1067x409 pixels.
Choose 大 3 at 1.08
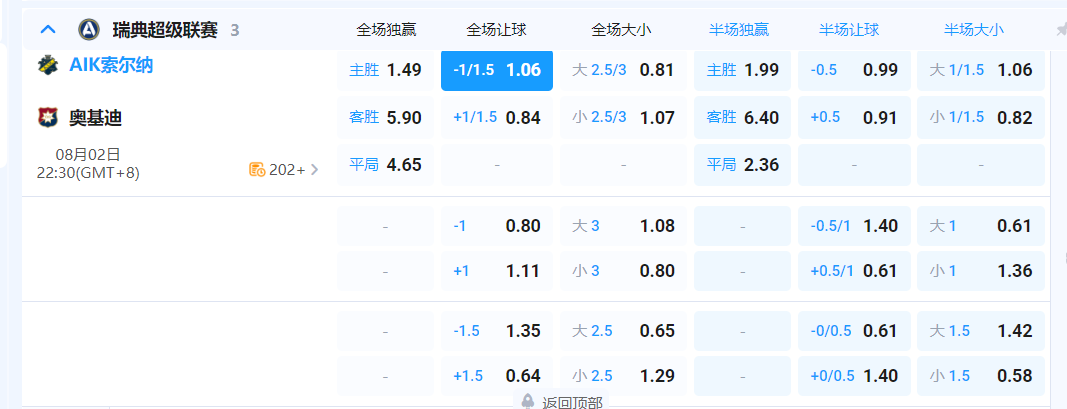(x=623, y=226)
